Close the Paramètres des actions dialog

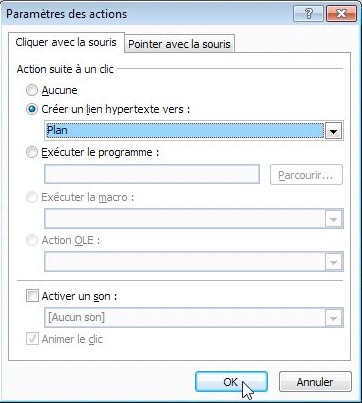coord(341,14)
